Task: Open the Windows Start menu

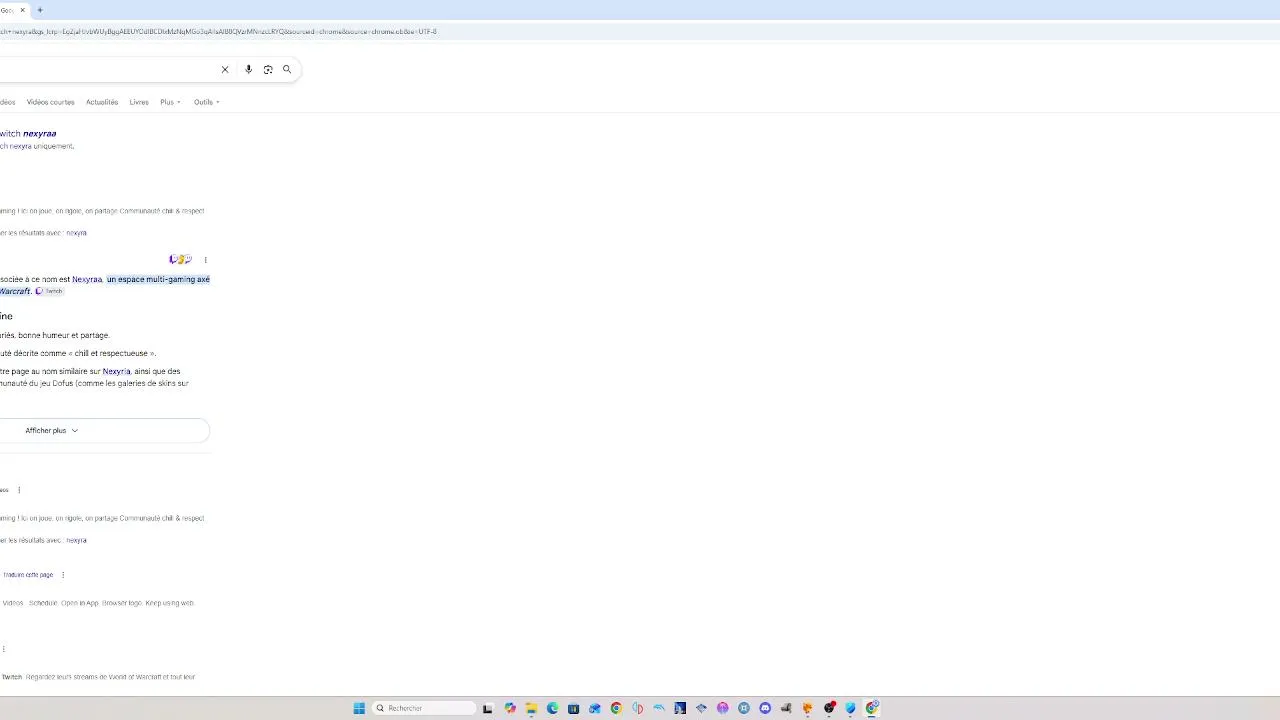Action: (359, 708)
